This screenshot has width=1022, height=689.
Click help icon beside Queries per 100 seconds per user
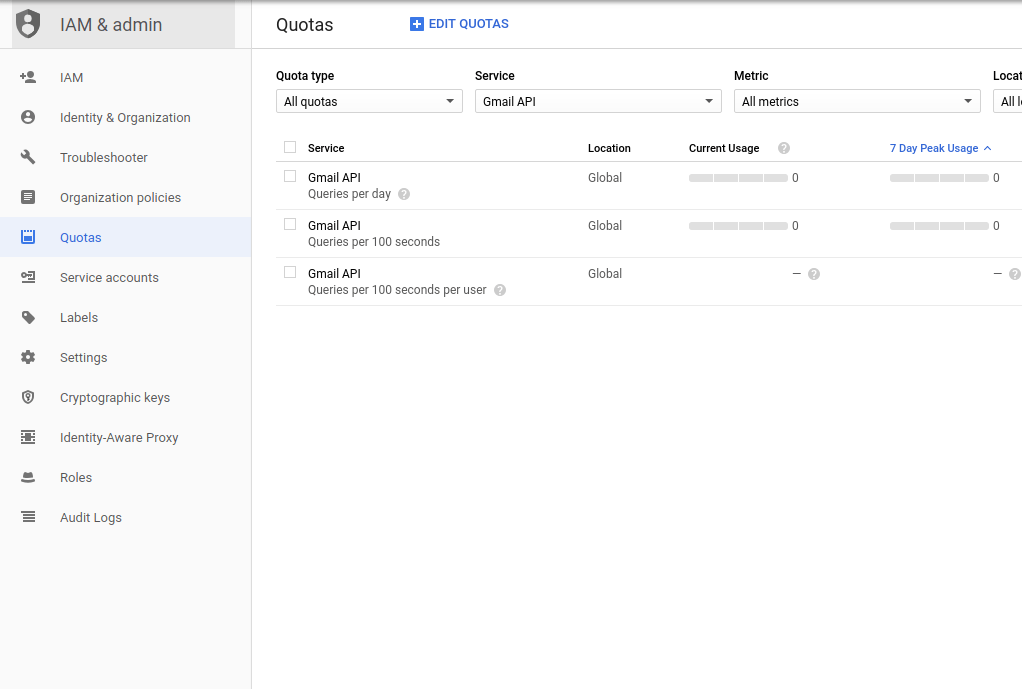(500, 290)
